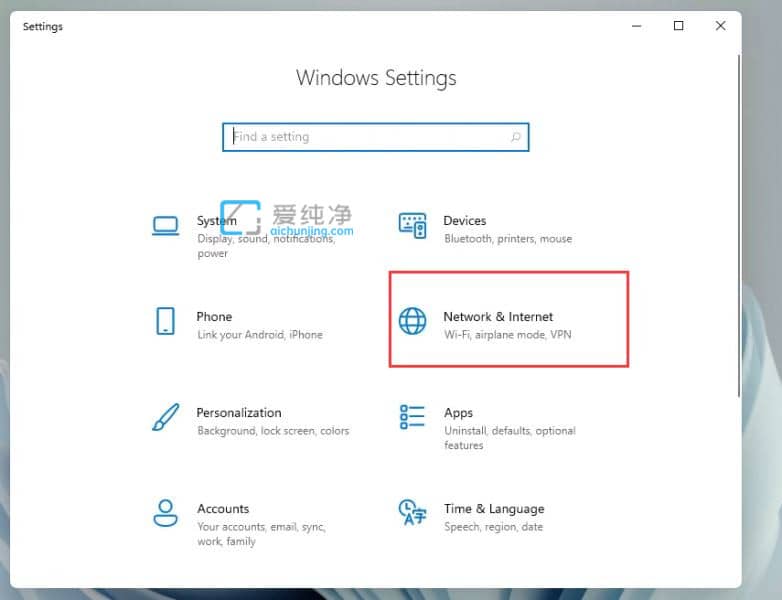Click 'Your accounts, email, sync' description
Image resolution: width=782 pixels, height=600 pixels.
pos(261,534)
